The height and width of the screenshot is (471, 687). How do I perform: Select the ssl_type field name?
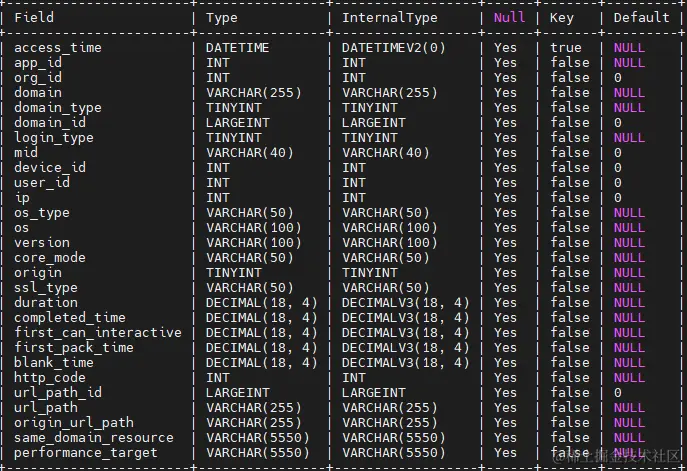pyautogui.click(x=46, y=287)
